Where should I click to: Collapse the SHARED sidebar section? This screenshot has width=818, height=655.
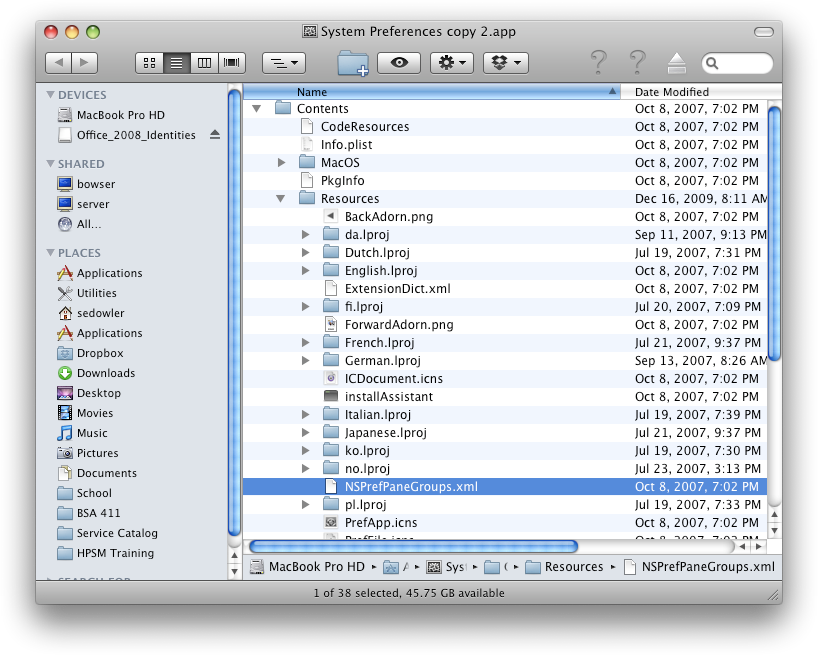(51, 164)
